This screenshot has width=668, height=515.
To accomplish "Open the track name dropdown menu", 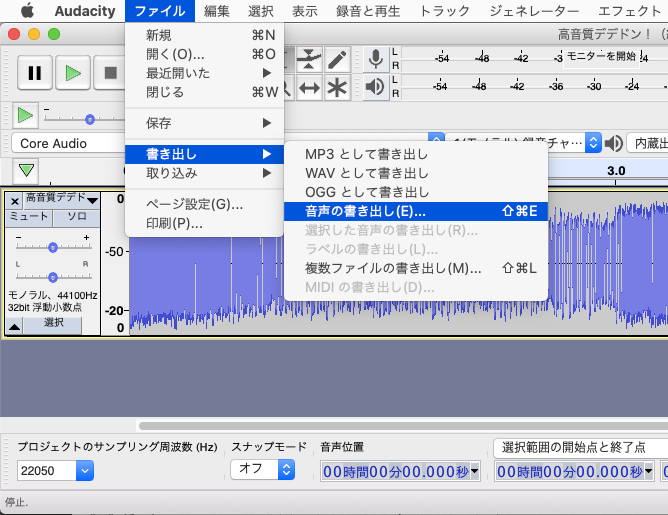I will point(61,199).
